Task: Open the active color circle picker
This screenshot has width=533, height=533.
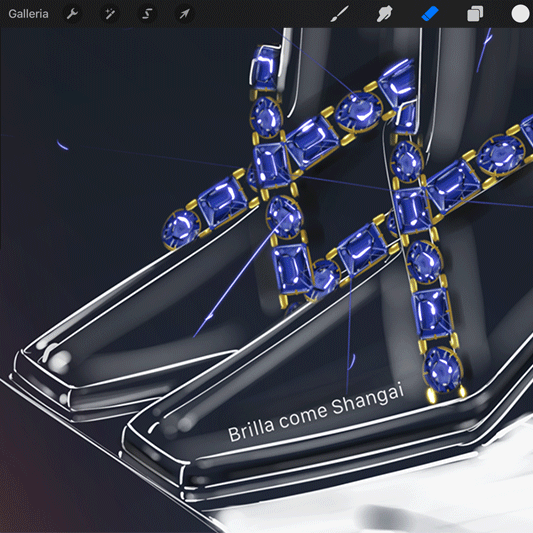Action: click(520, 14)
